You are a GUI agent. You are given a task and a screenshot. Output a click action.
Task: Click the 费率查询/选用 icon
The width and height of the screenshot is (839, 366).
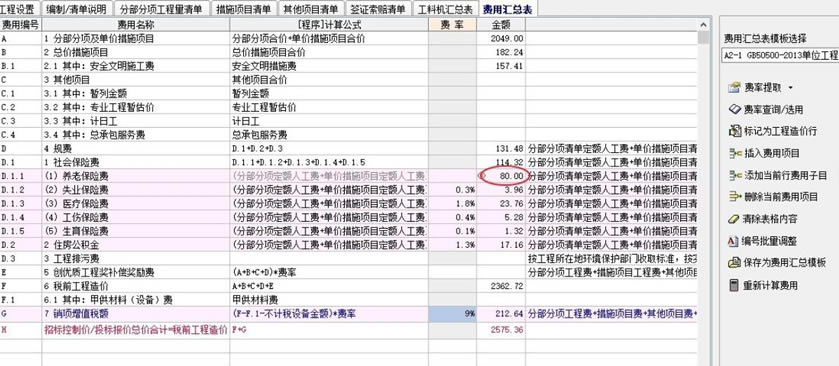734,109
